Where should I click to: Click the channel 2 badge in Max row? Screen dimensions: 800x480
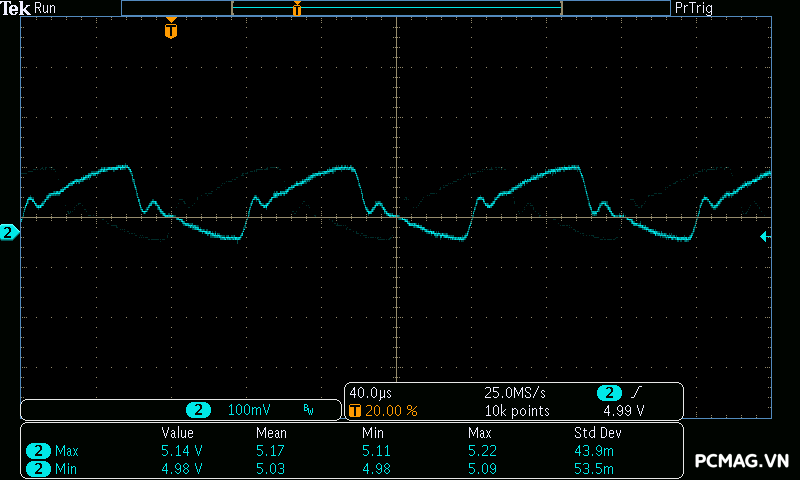[x=39, y=451]
